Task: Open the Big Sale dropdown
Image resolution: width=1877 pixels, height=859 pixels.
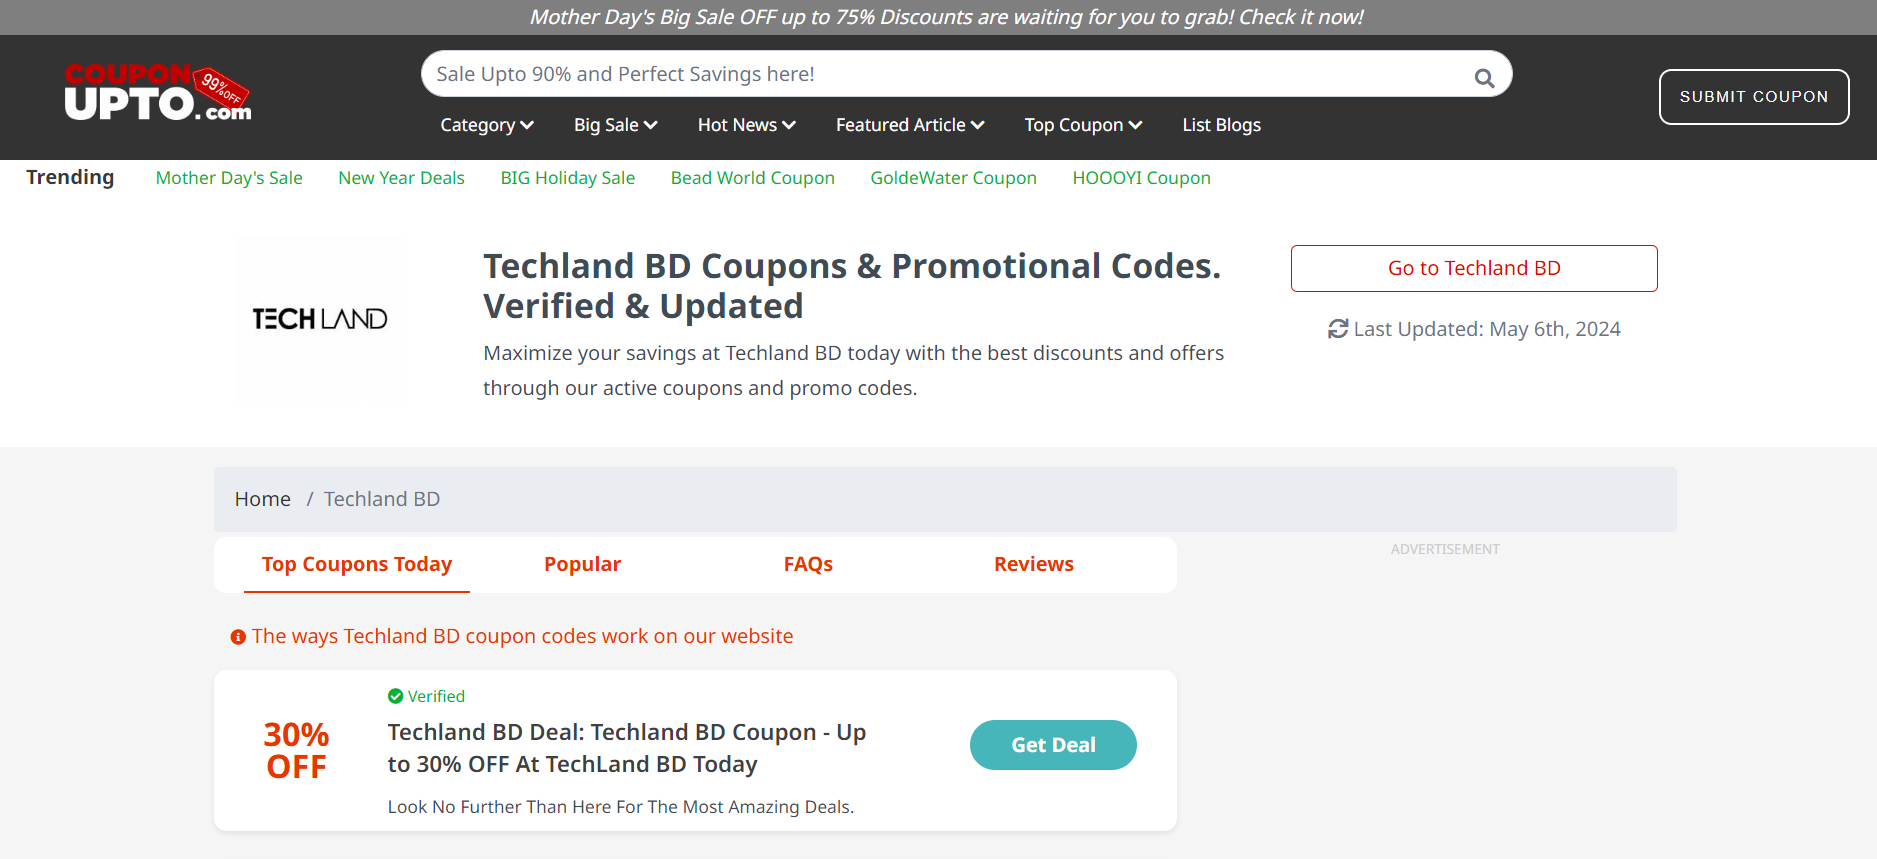Action: 615,124
